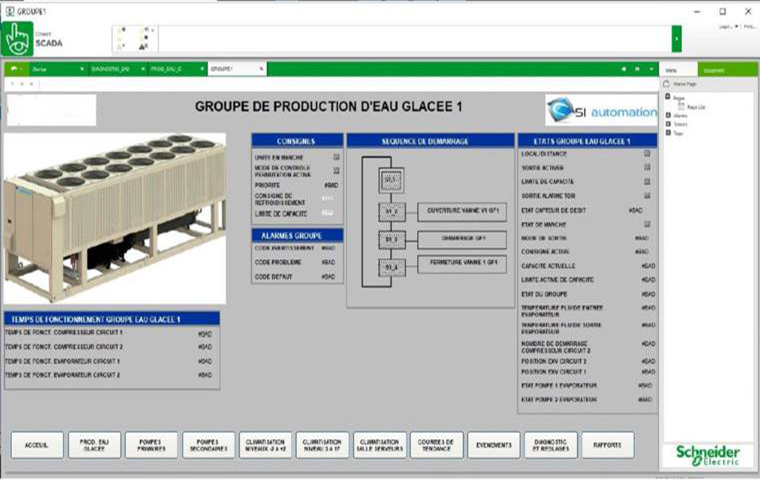
Task: Expand the Tags node in the tree
Action: click(x=668, y=132)
